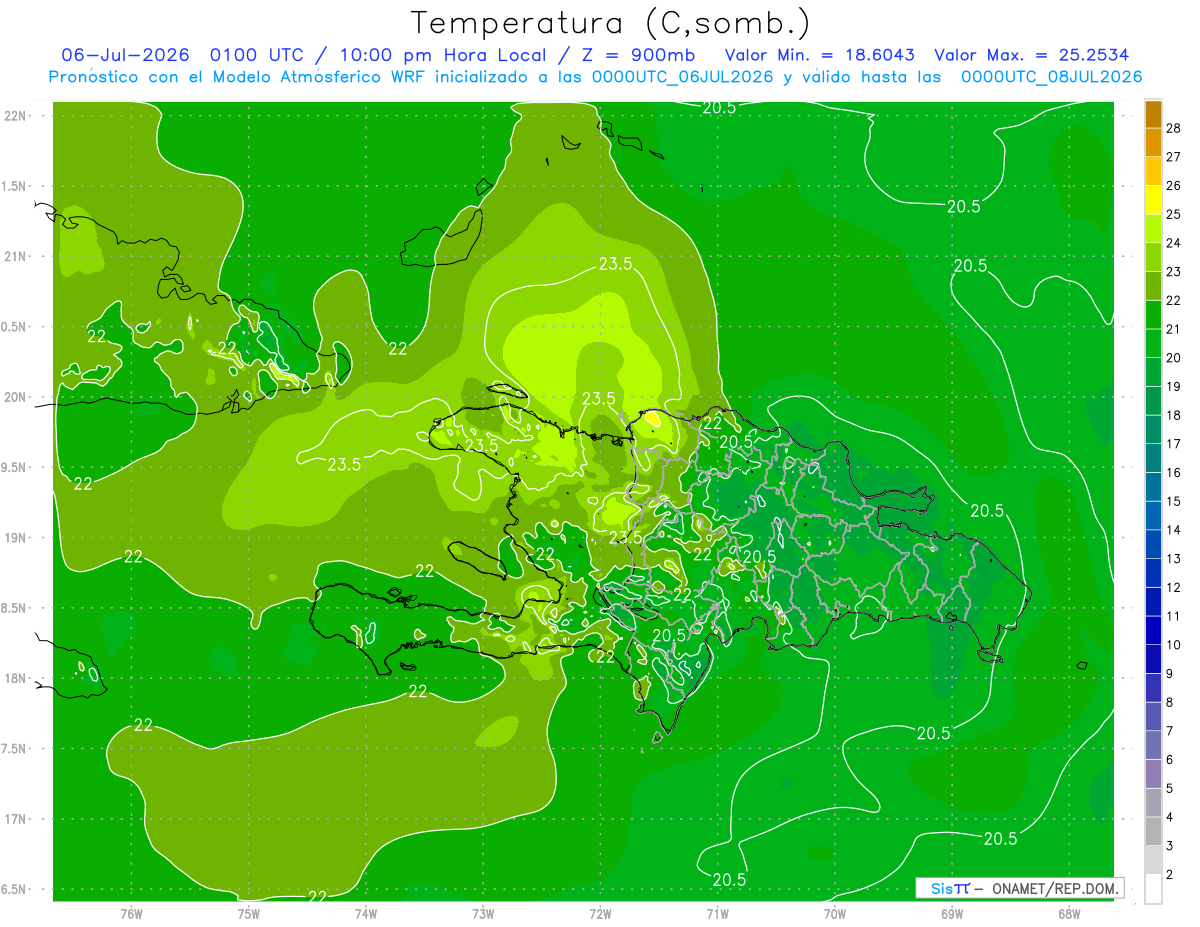This screenshot has height=927, width=1200.
Task: Click the '74W' longitude axis label
Action: point(366,913)
